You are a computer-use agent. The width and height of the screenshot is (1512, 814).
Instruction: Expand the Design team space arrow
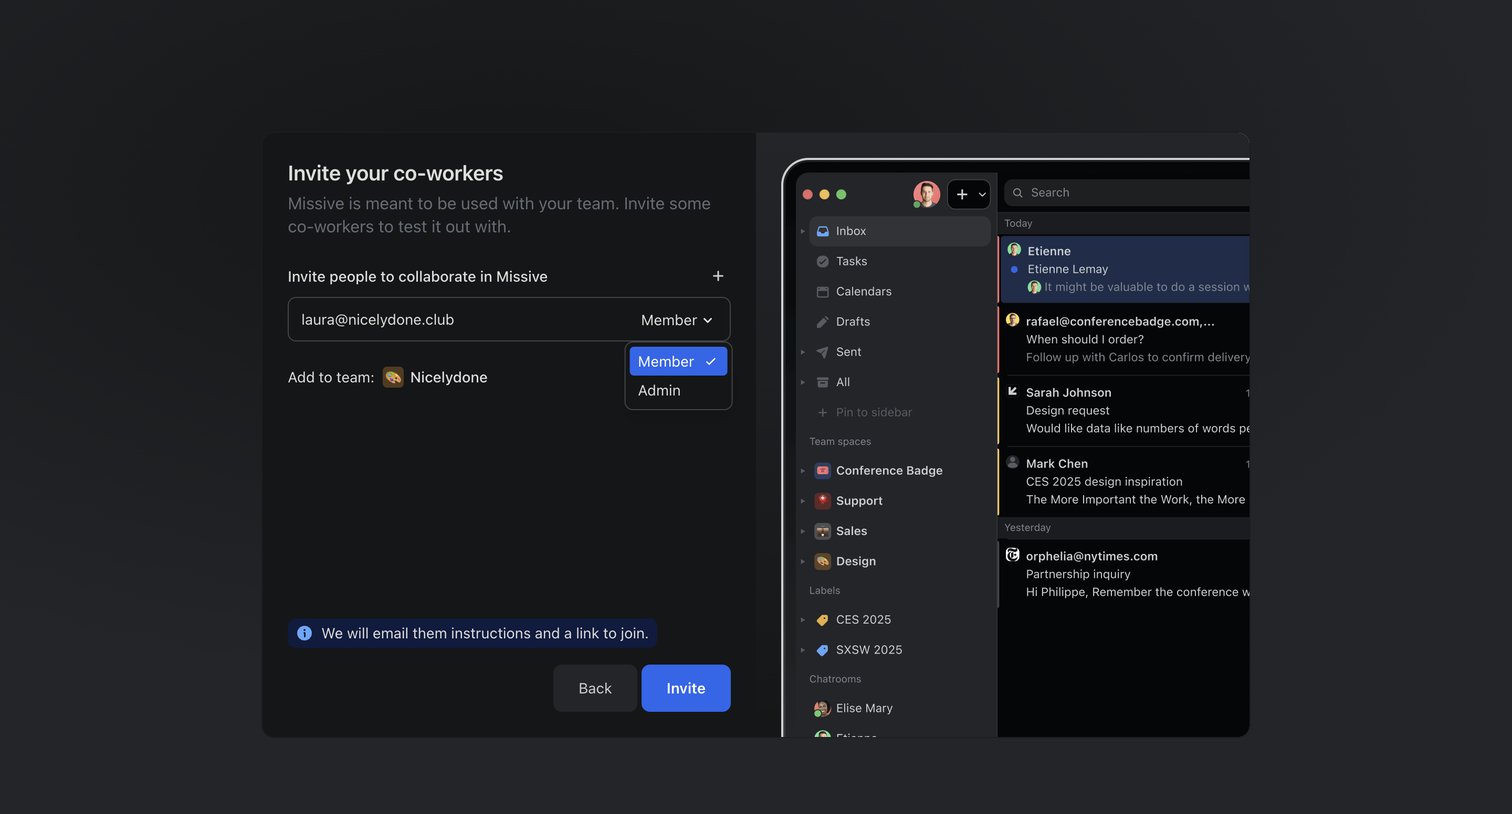pos(803,561)
